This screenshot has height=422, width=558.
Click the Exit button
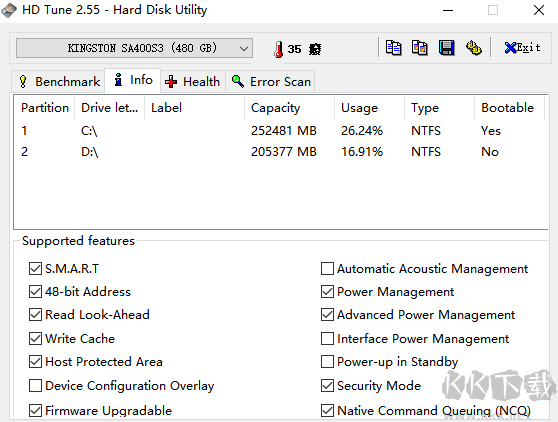click(522, 48)
